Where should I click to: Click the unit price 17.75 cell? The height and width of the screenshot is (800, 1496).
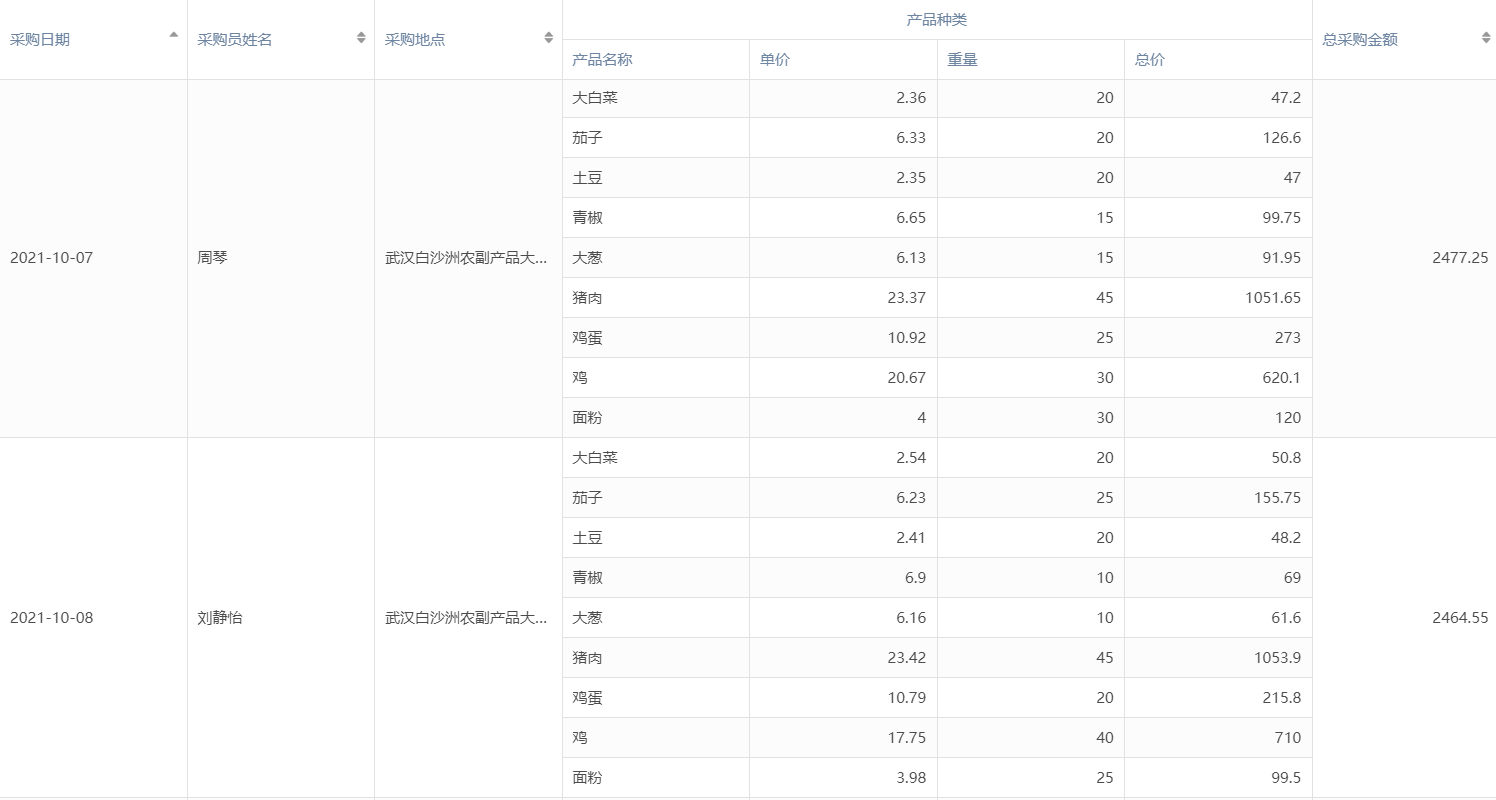(904, 738)
